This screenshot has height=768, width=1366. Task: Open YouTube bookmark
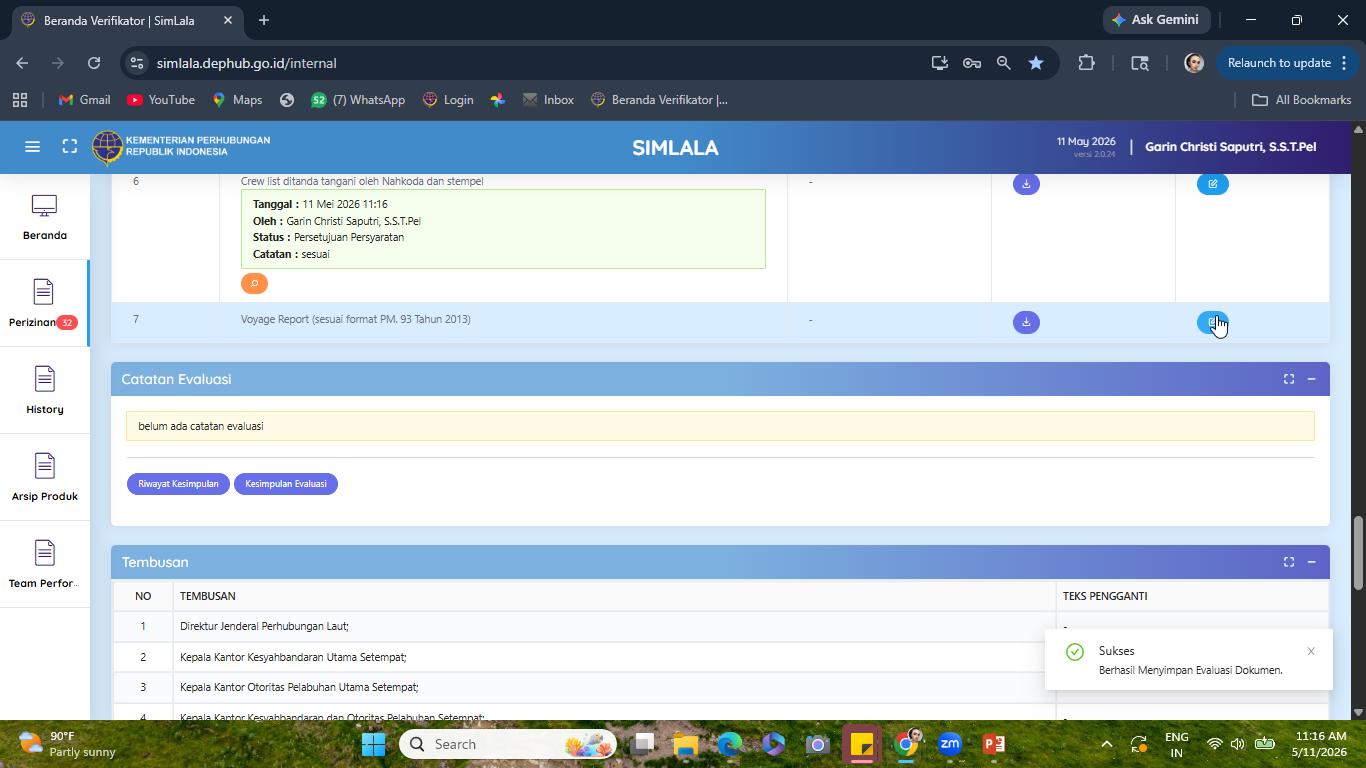pyautogui.click(x=161, y=100)
